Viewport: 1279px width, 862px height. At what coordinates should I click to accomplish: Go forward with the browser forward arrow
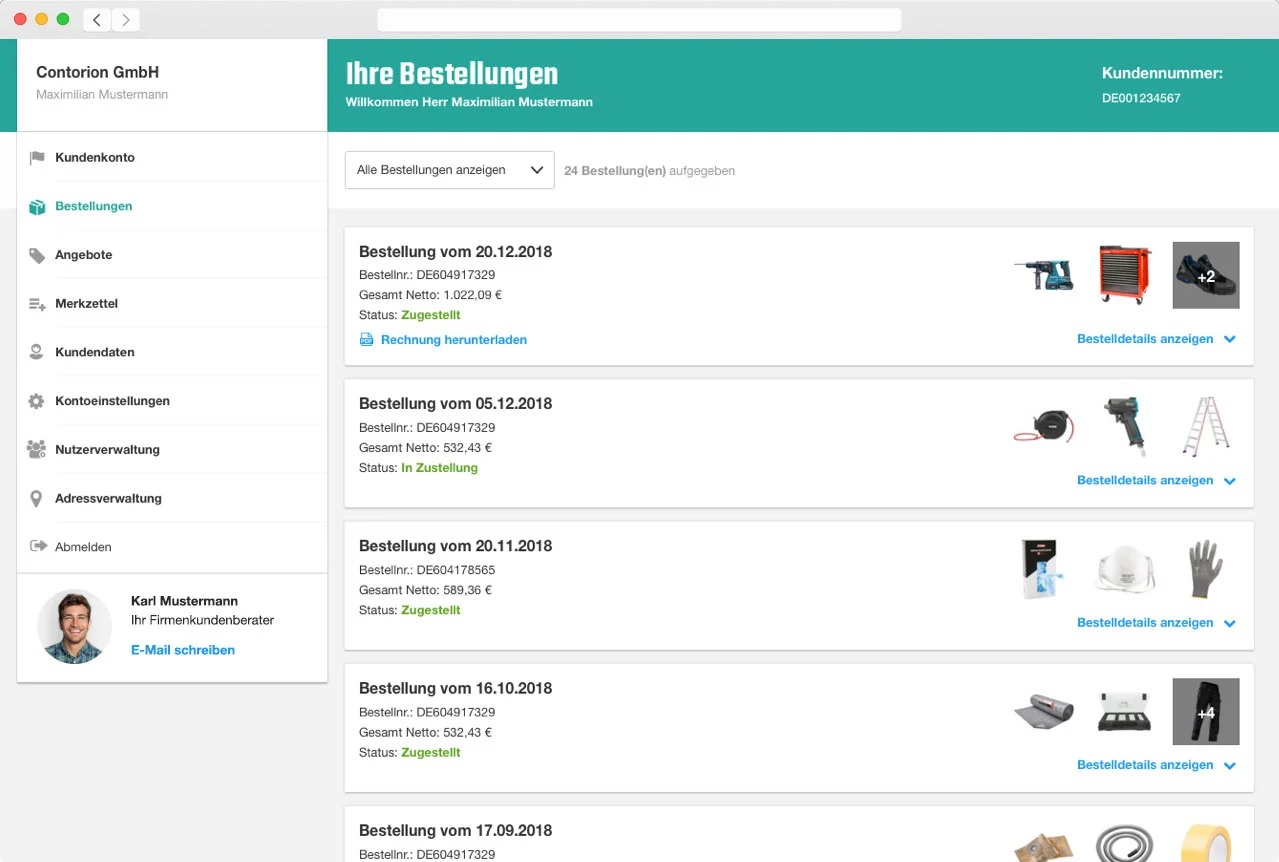(126, 19)
